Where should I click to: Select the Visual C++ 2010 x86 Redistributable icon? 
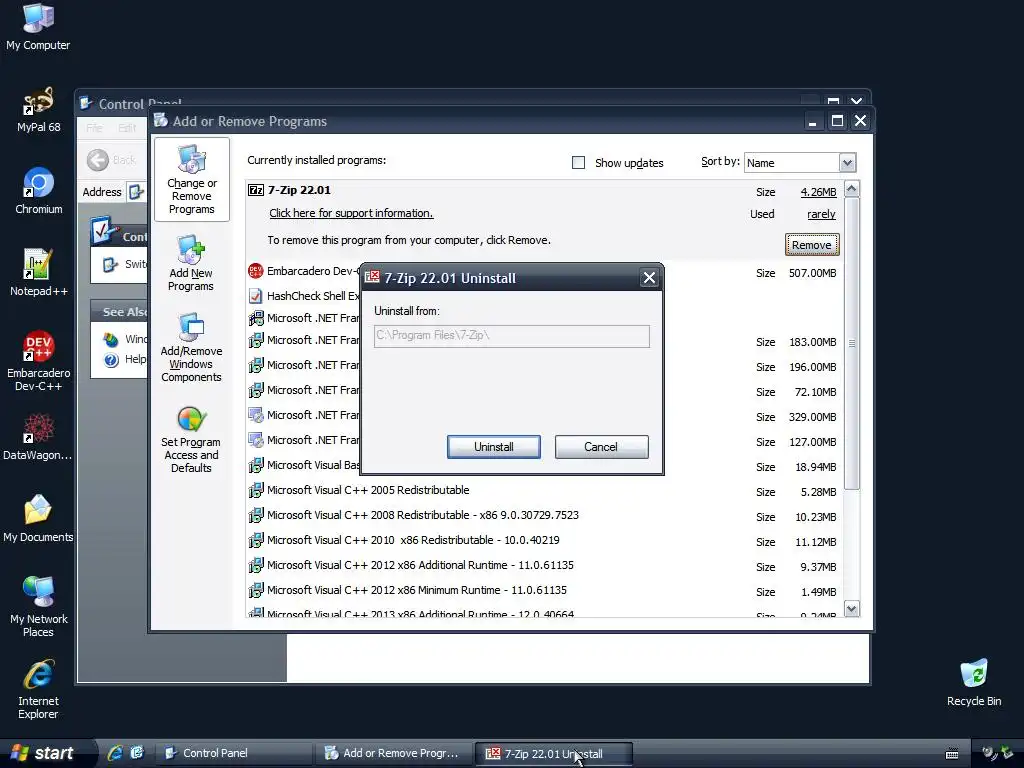pyautogui.click(x=255, y=540)
